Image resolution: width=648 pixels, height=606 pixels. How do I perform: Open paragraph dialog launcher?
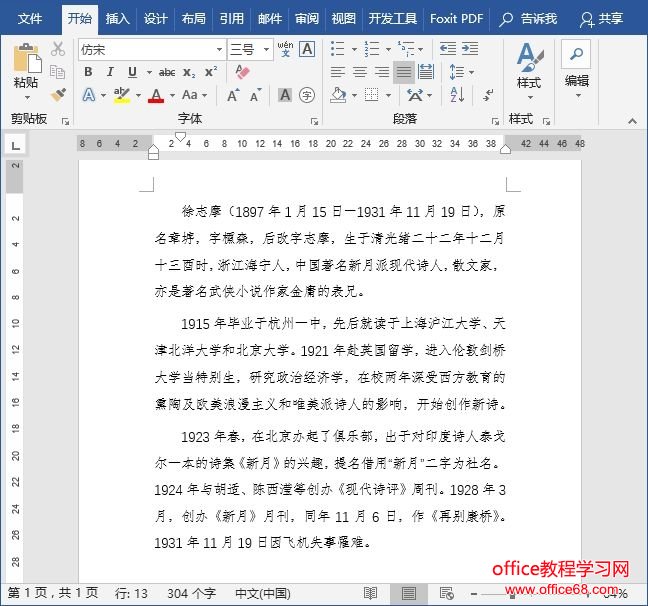(x=495, y=122)
